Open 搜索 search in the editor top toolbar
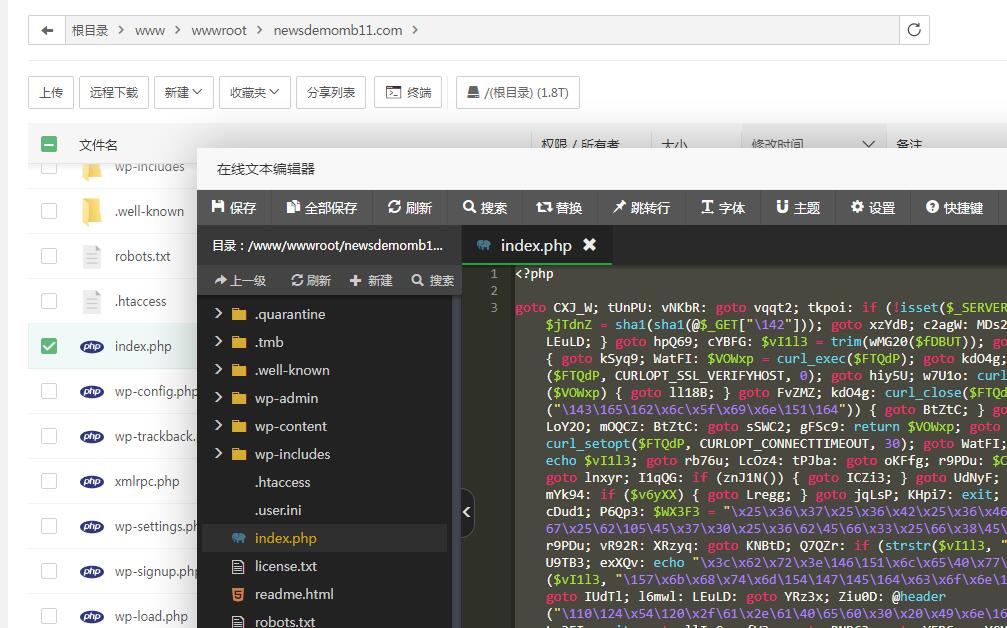This screenshot has height=628, width=1007. coord(485,207)
